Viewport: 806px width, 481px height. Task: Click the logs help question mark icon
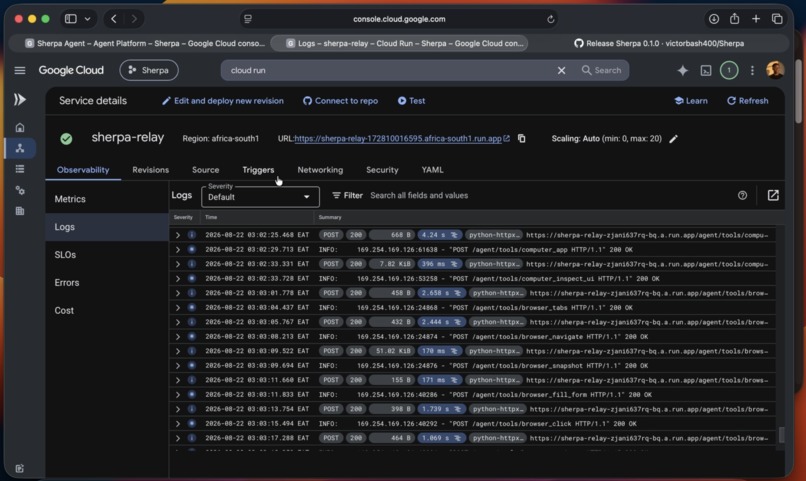[x=742, y=195]
